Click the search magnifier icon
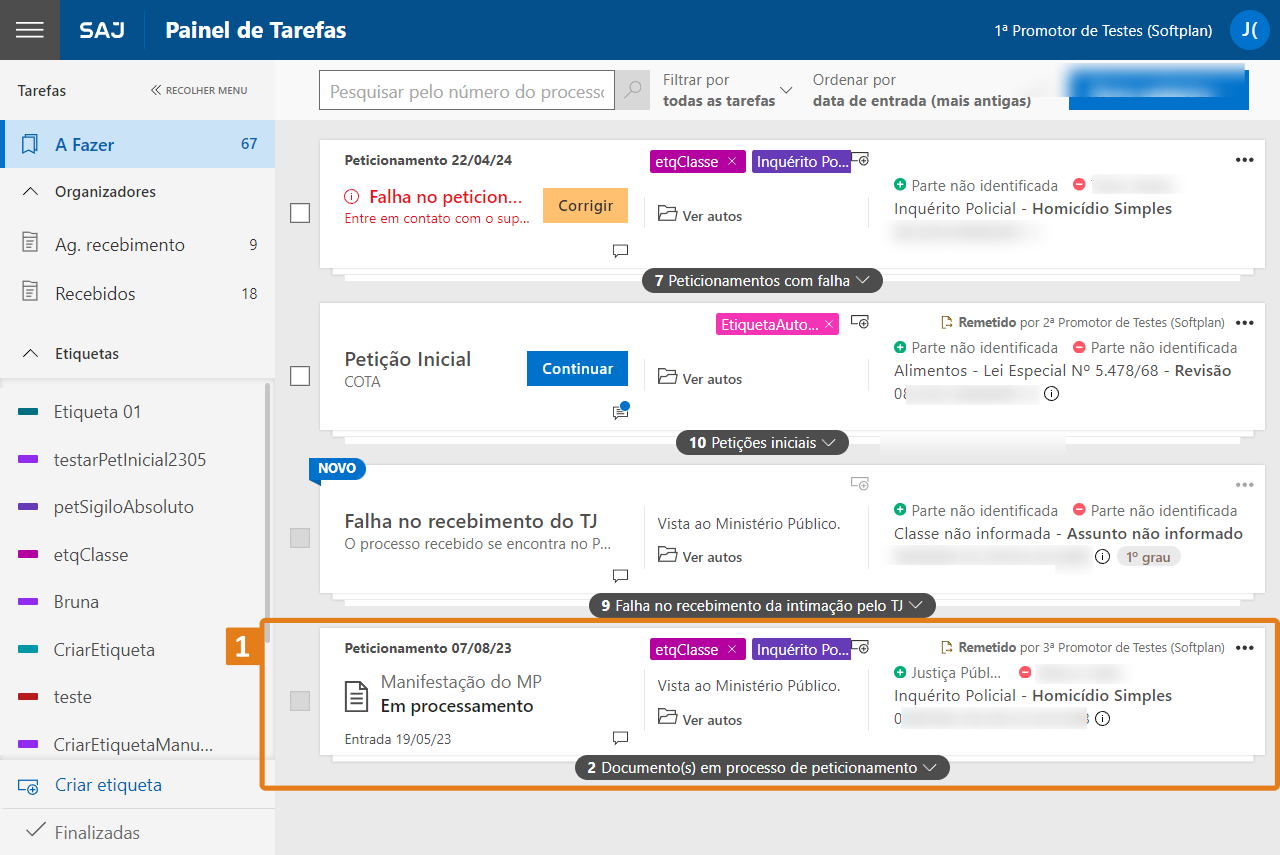The height and width of the screenshot is (855, 1280). point(632,91)
